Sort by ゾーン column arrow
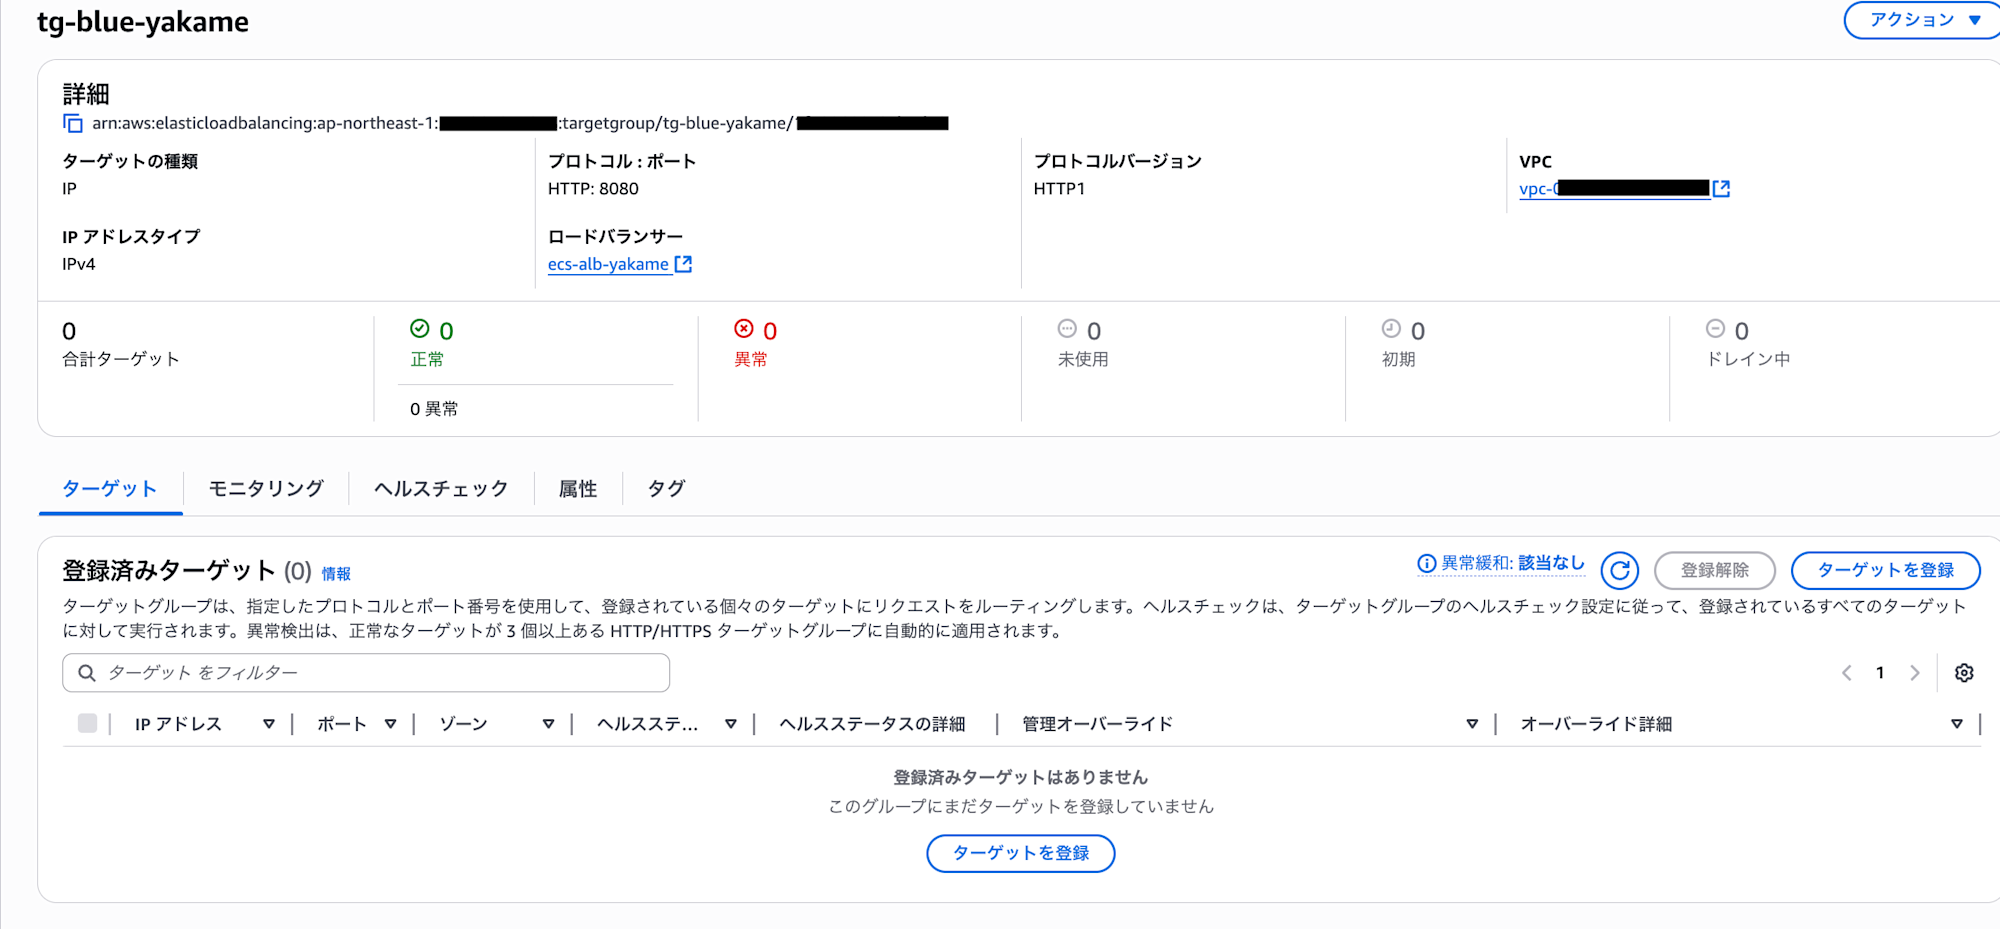 point(548,724)
